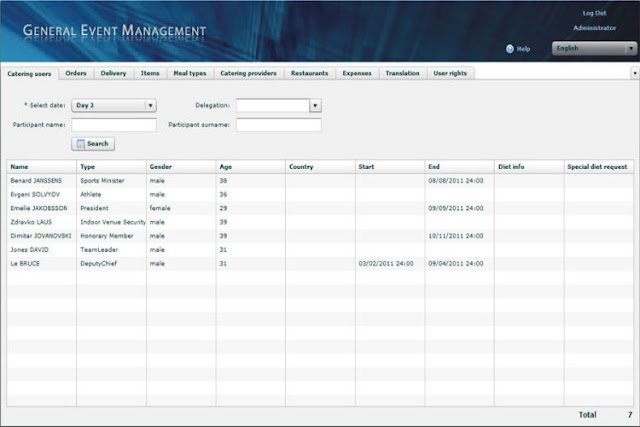
Task: Open the Select date Day 2 dropdown
Action: [x=114, y=105]
